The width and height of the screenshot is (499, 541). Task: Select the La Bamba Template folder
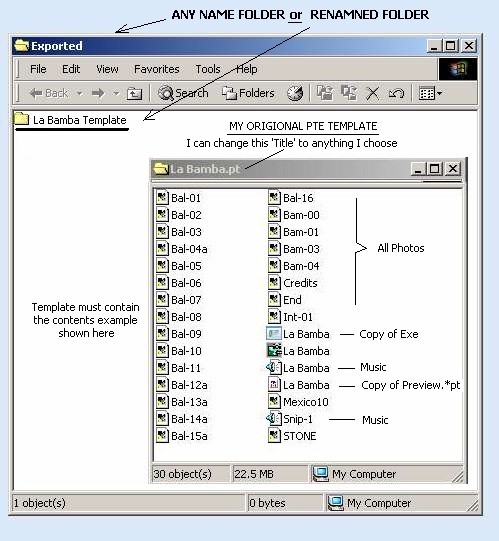(70, 120)
